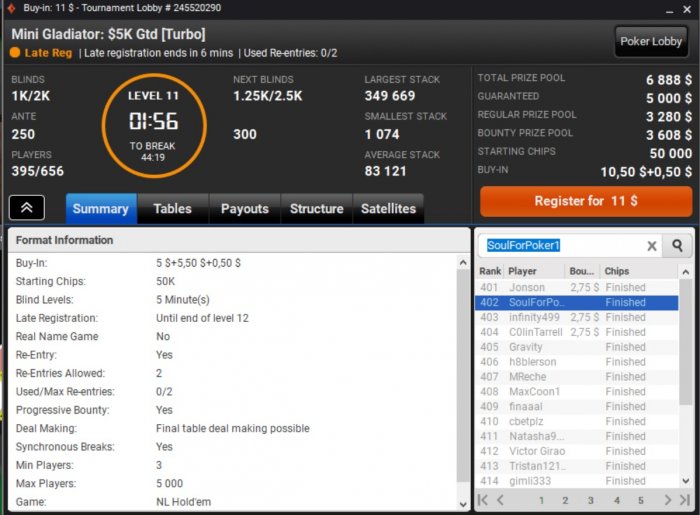Select player row infinity499

577,317
